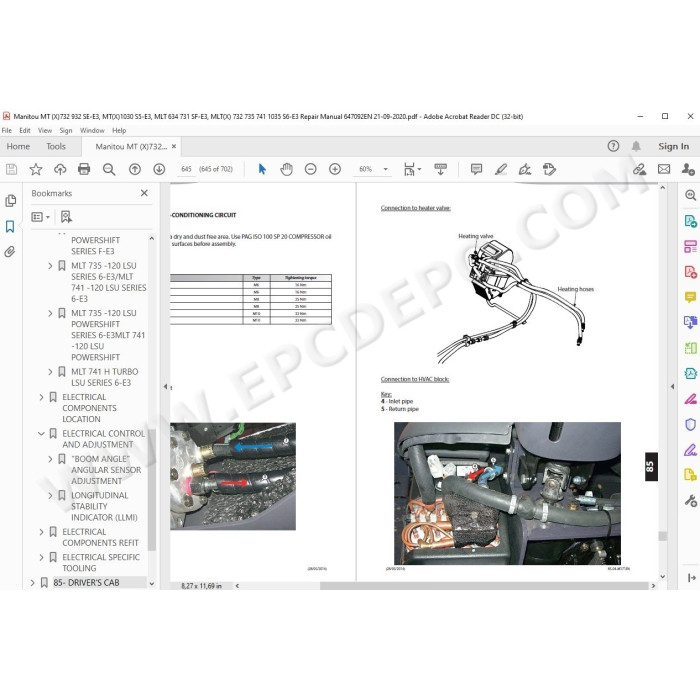
Task: Go to previous page arrow
Action: tap(135, 169)
